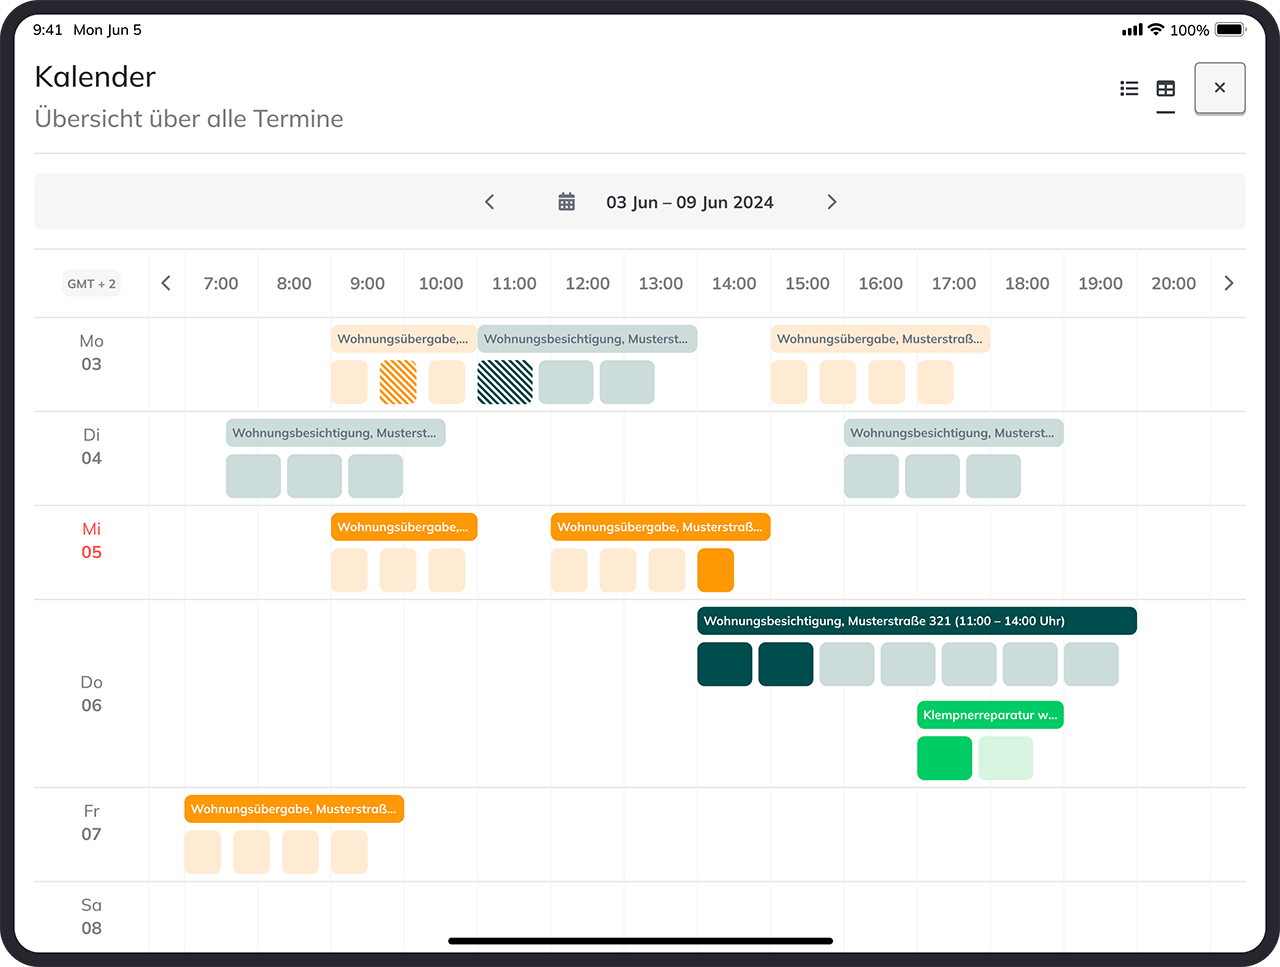Select the dark green striped Monday slot

(x=505, y=382)
